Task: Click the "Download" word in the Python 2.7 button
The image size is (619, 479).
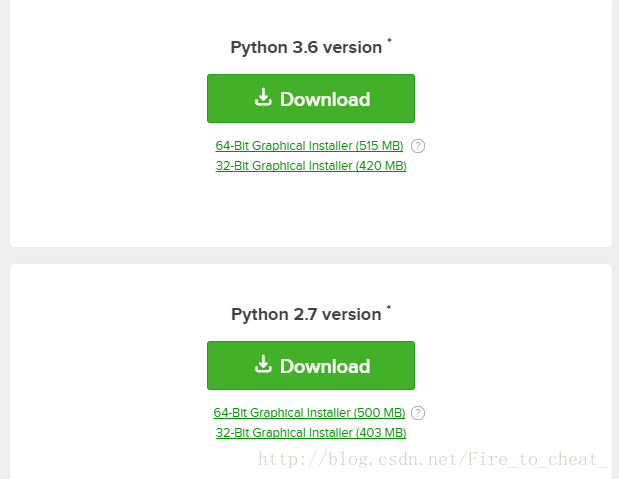Action: coord(325,366)
